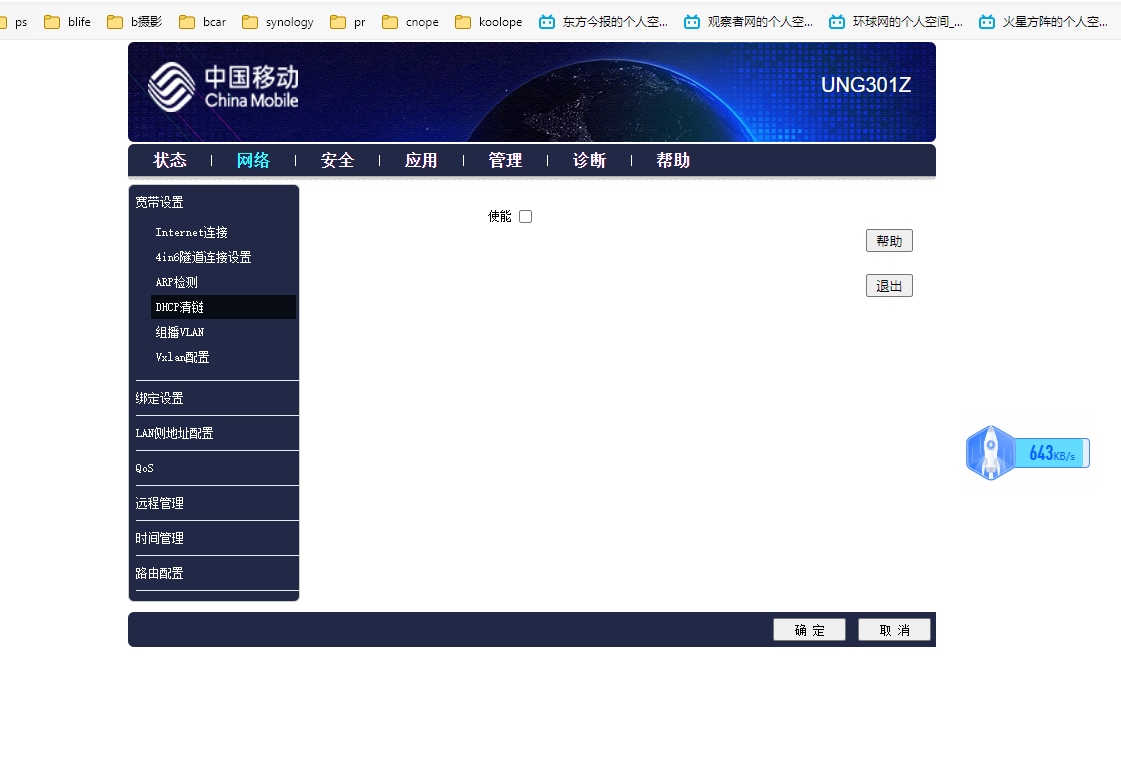The width and height of the screenshot is (1121, 765).
Task: Open the synology bookmark folder
Action: pyautogui.click(x=278, y=22)
